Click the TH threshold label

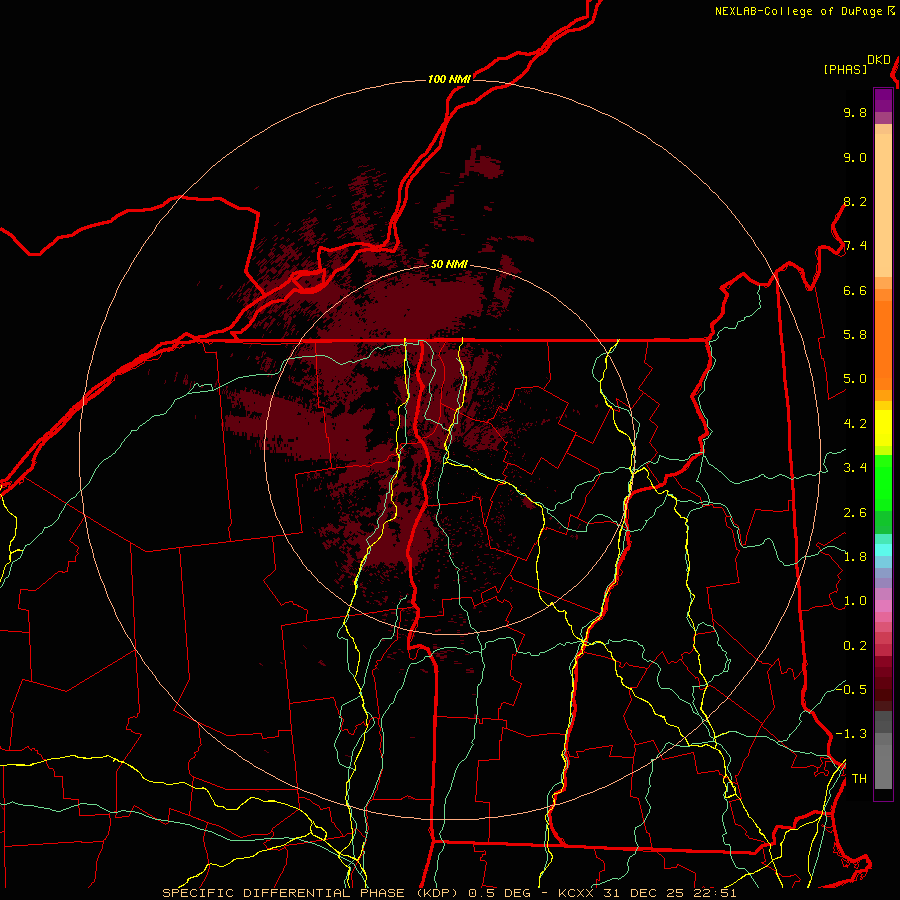coord(859,779)
